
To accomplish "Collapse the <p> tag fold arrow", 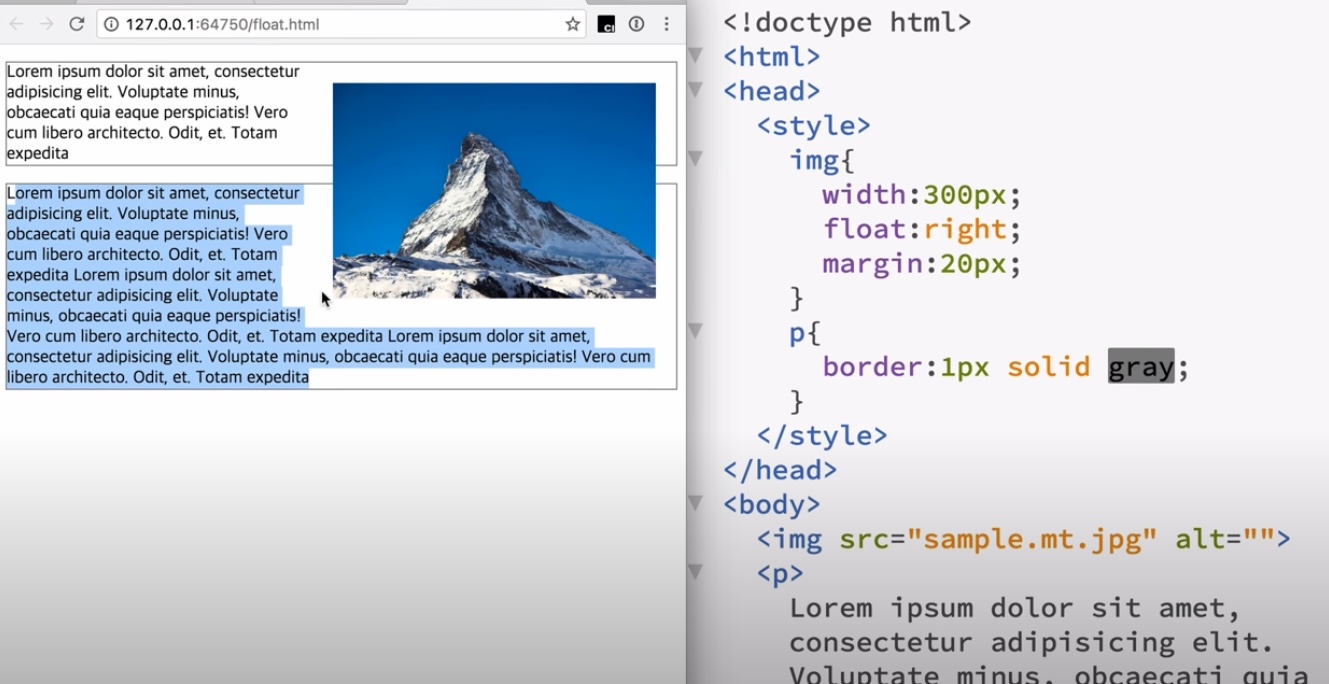I will tap(695, 571).
